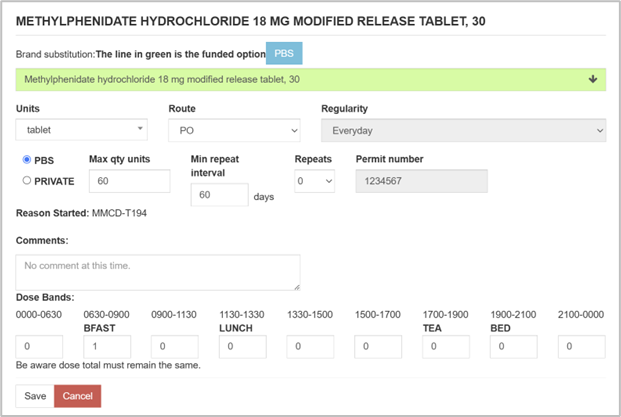This screenshot has width=621, height=417.
Task: Select the green funded option line
Action: coord(300,79)
